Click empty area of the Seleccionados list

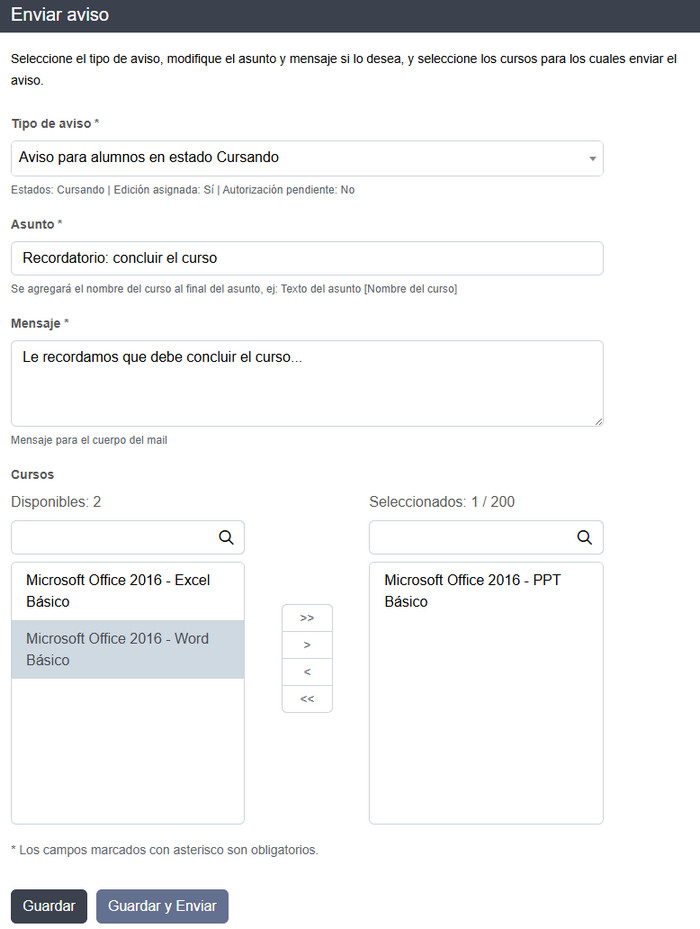coord(486,720)
